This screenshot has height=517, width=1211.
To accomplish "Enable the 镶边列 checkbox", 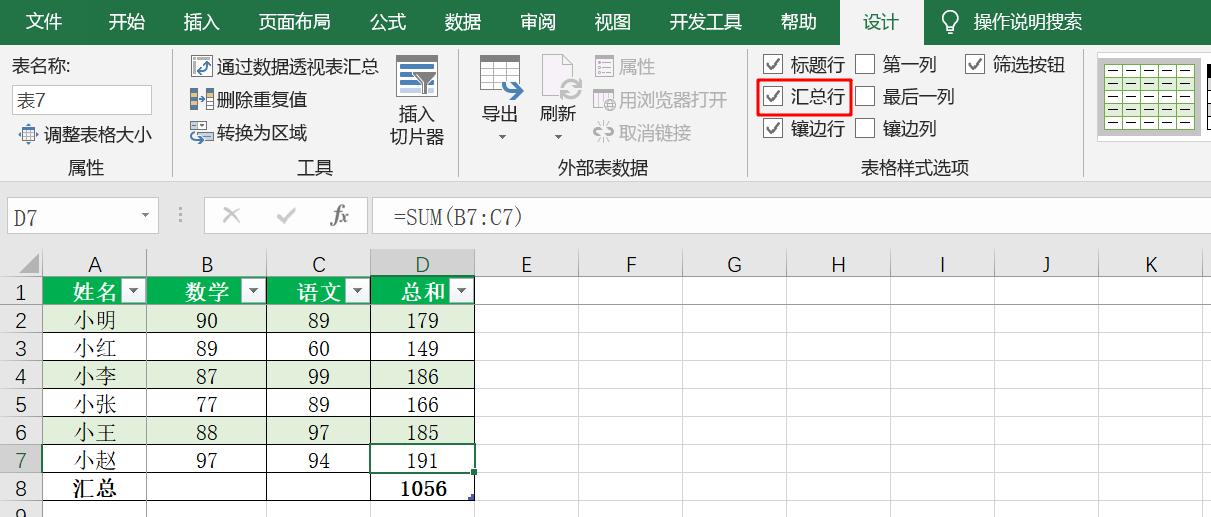I will click(865, 128).
